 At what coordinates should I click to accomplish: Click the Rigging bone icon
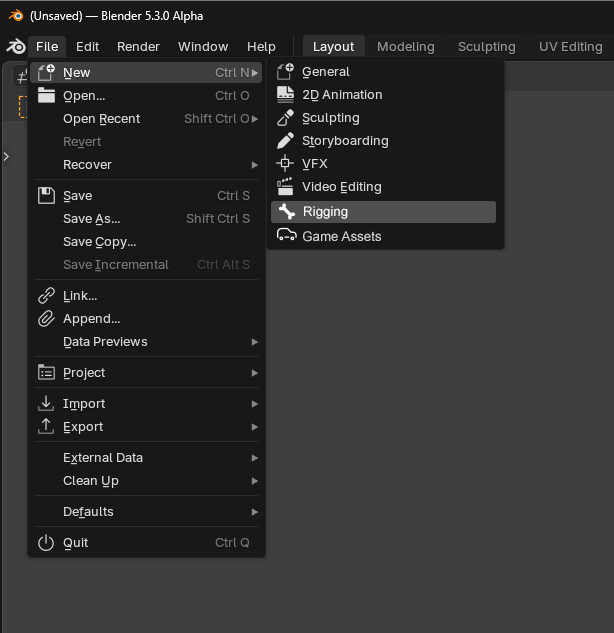[x=287, y=212]
